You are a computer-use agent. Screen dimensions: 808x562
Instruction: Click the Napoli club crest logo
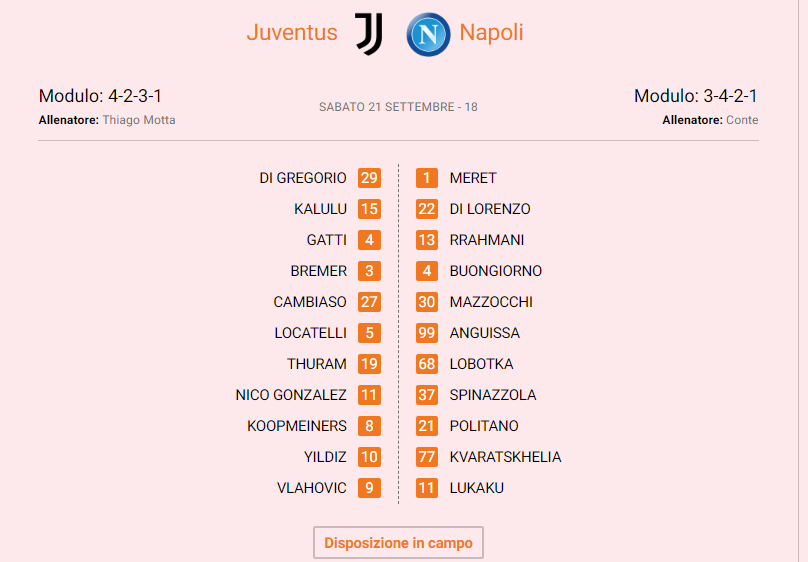click(x=428, y=33)
